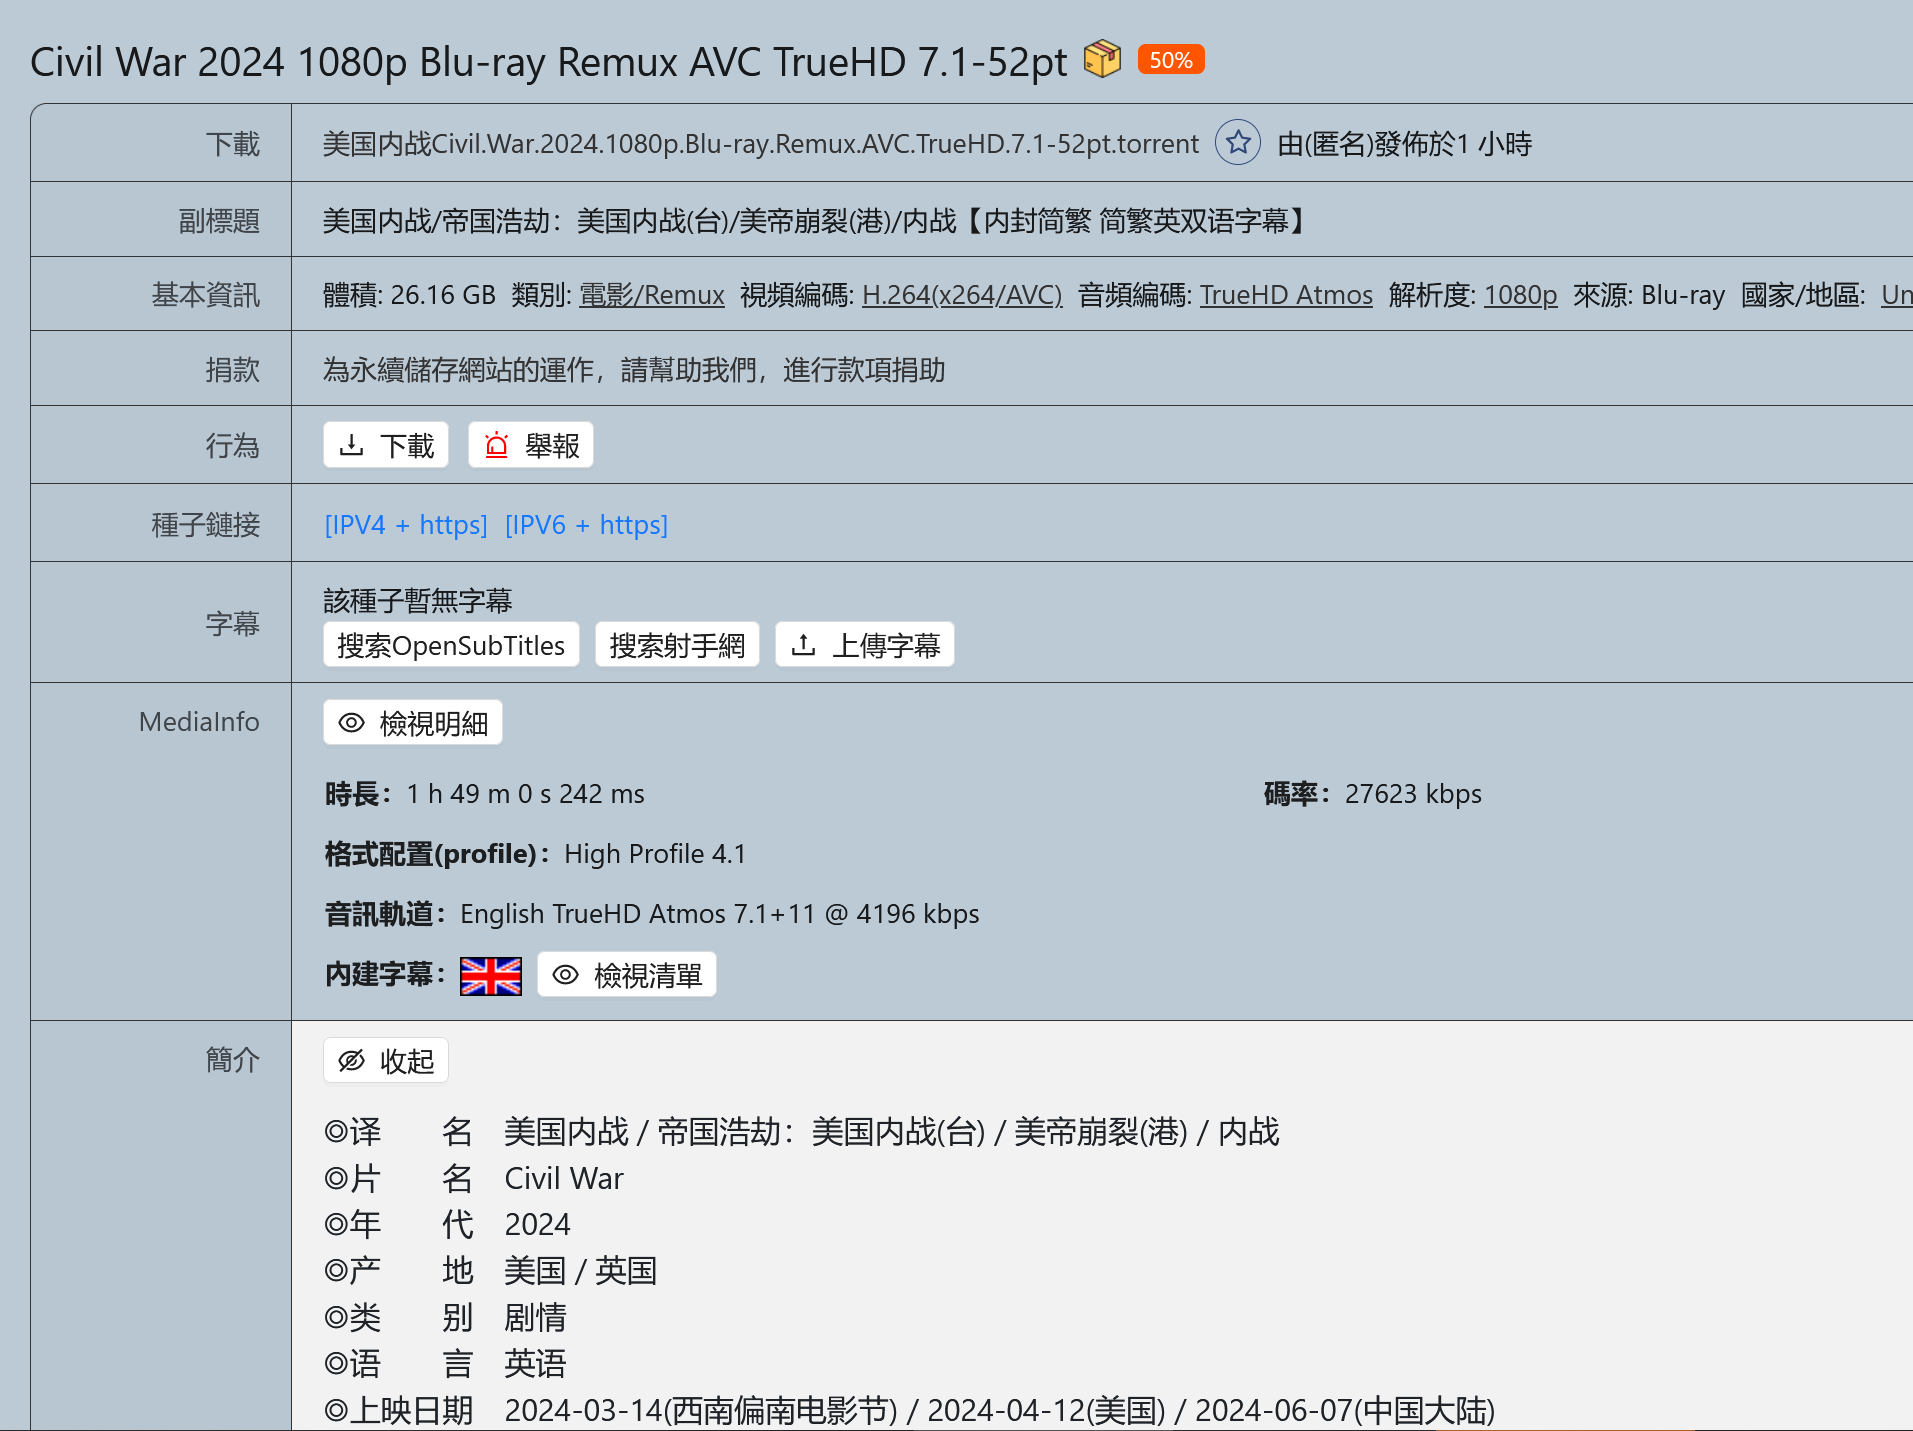
Task: Click the origin value 美国 / 英国
Action: [580, 1271]
